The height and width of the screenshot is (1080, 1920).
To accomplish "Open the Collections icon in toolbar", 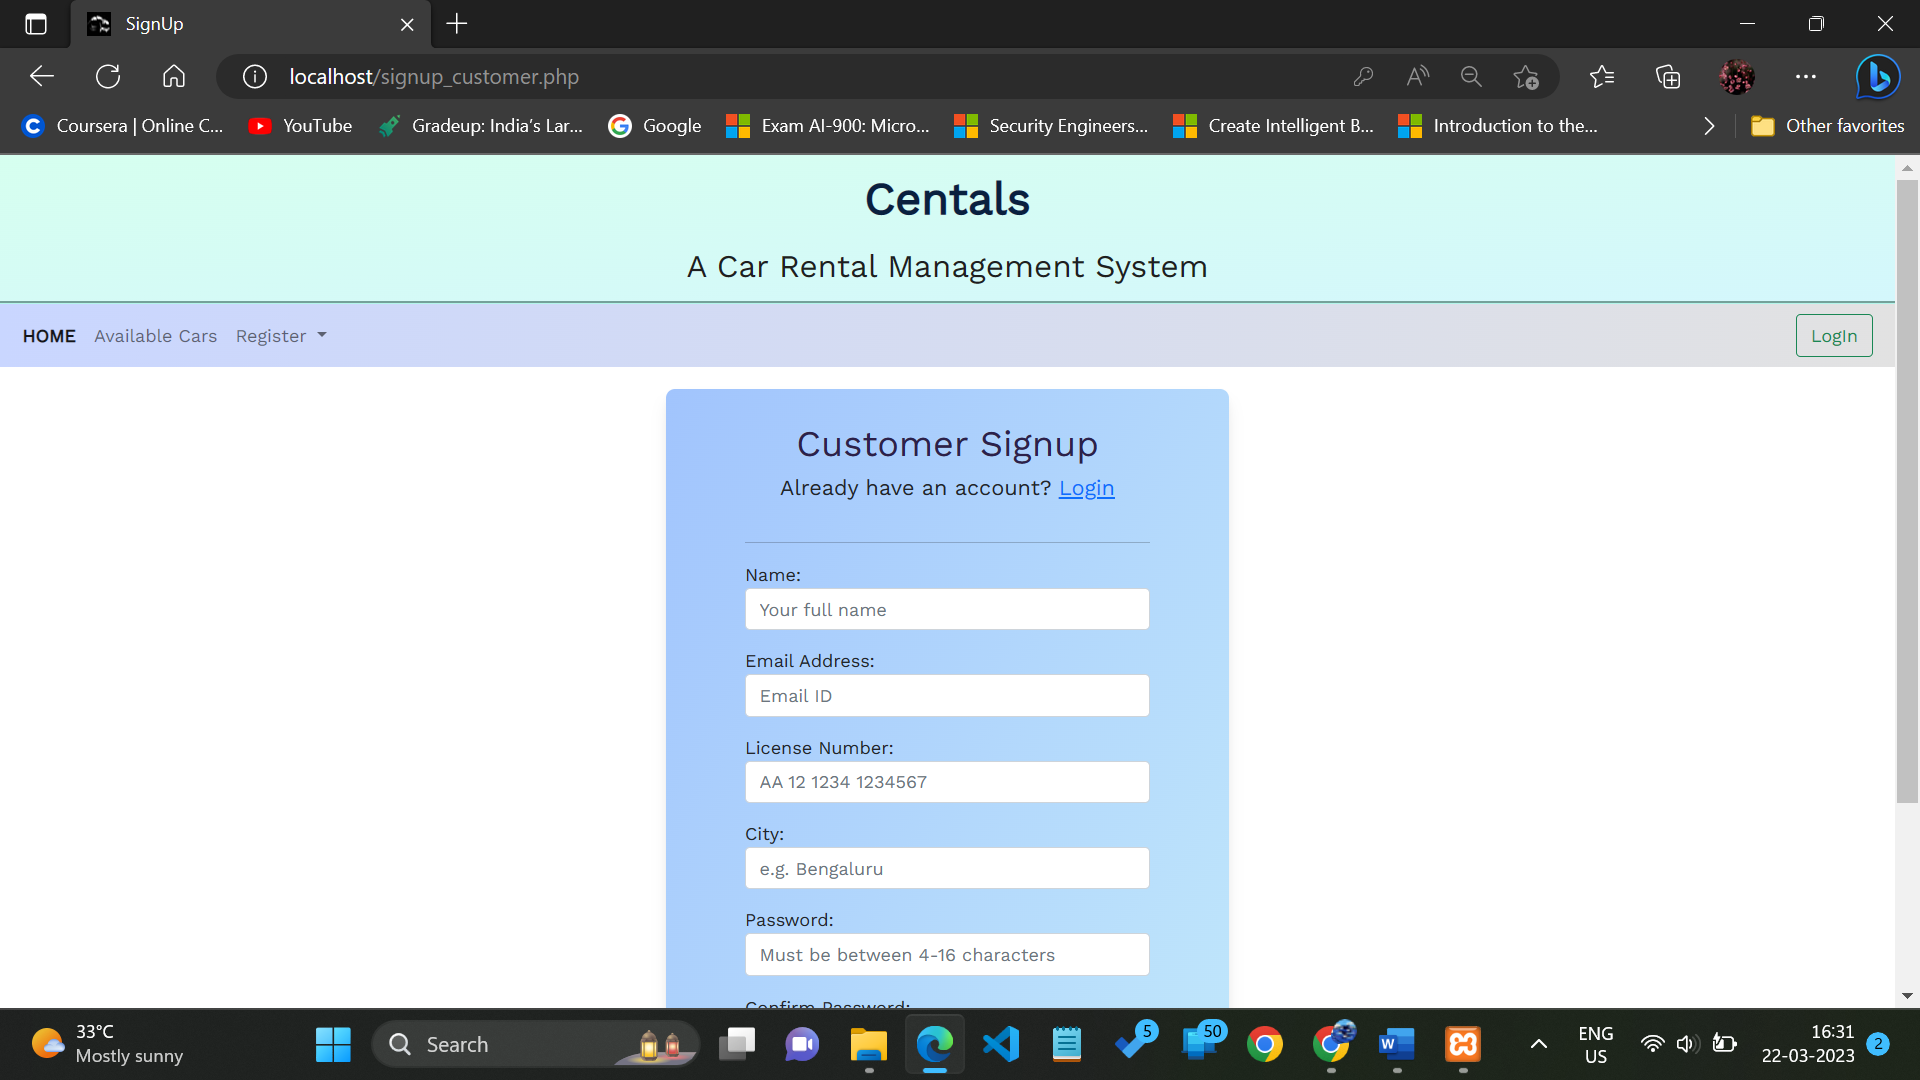I will pyautogui.click(x=1667, y=77).
